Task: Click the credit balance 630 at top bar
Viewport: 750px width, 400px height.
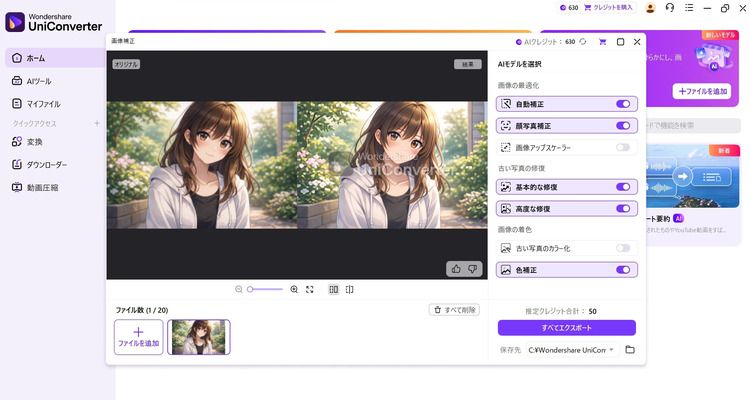Action: [569, 8]
